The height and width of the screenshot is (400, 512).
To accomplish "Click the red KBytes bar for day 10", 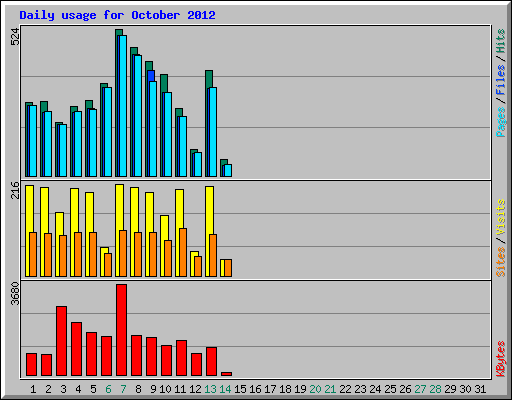I will point(166,361).
